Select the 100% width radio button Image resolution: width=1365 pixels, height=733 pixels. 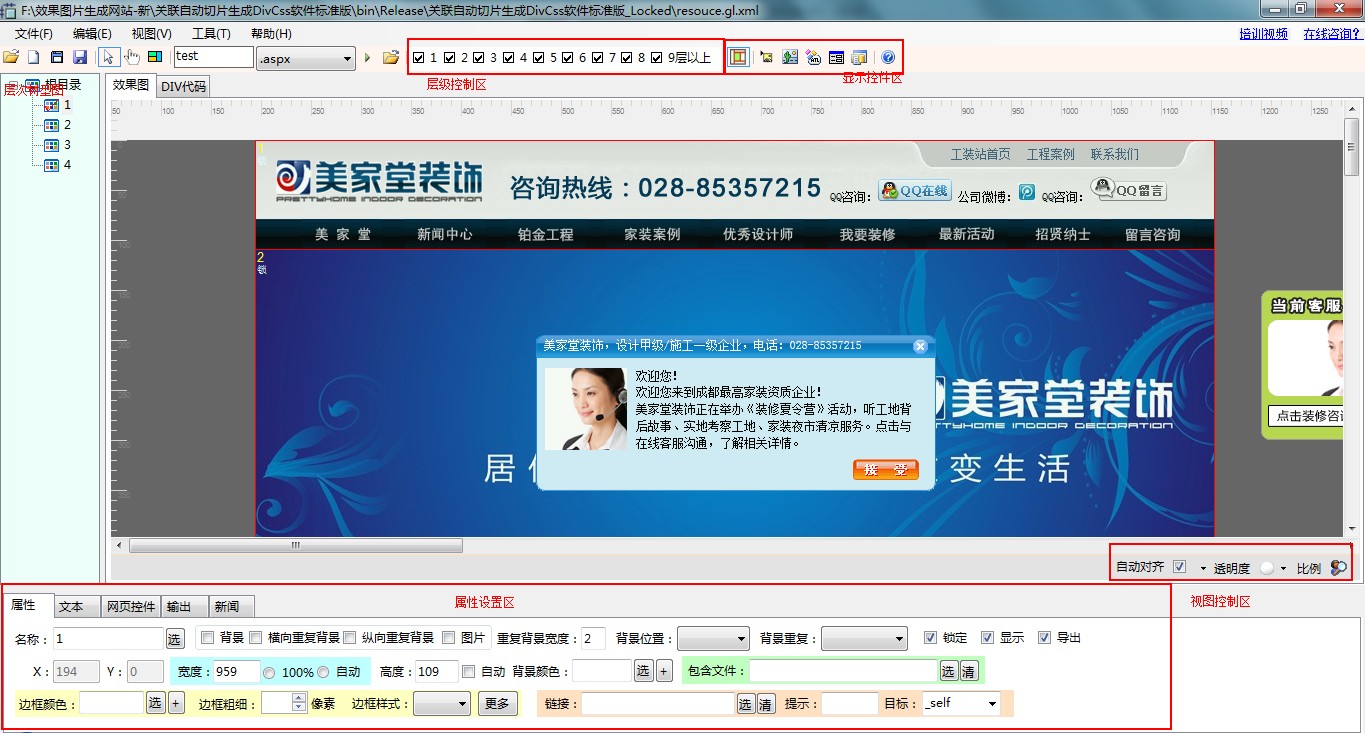tap(269, 673)
